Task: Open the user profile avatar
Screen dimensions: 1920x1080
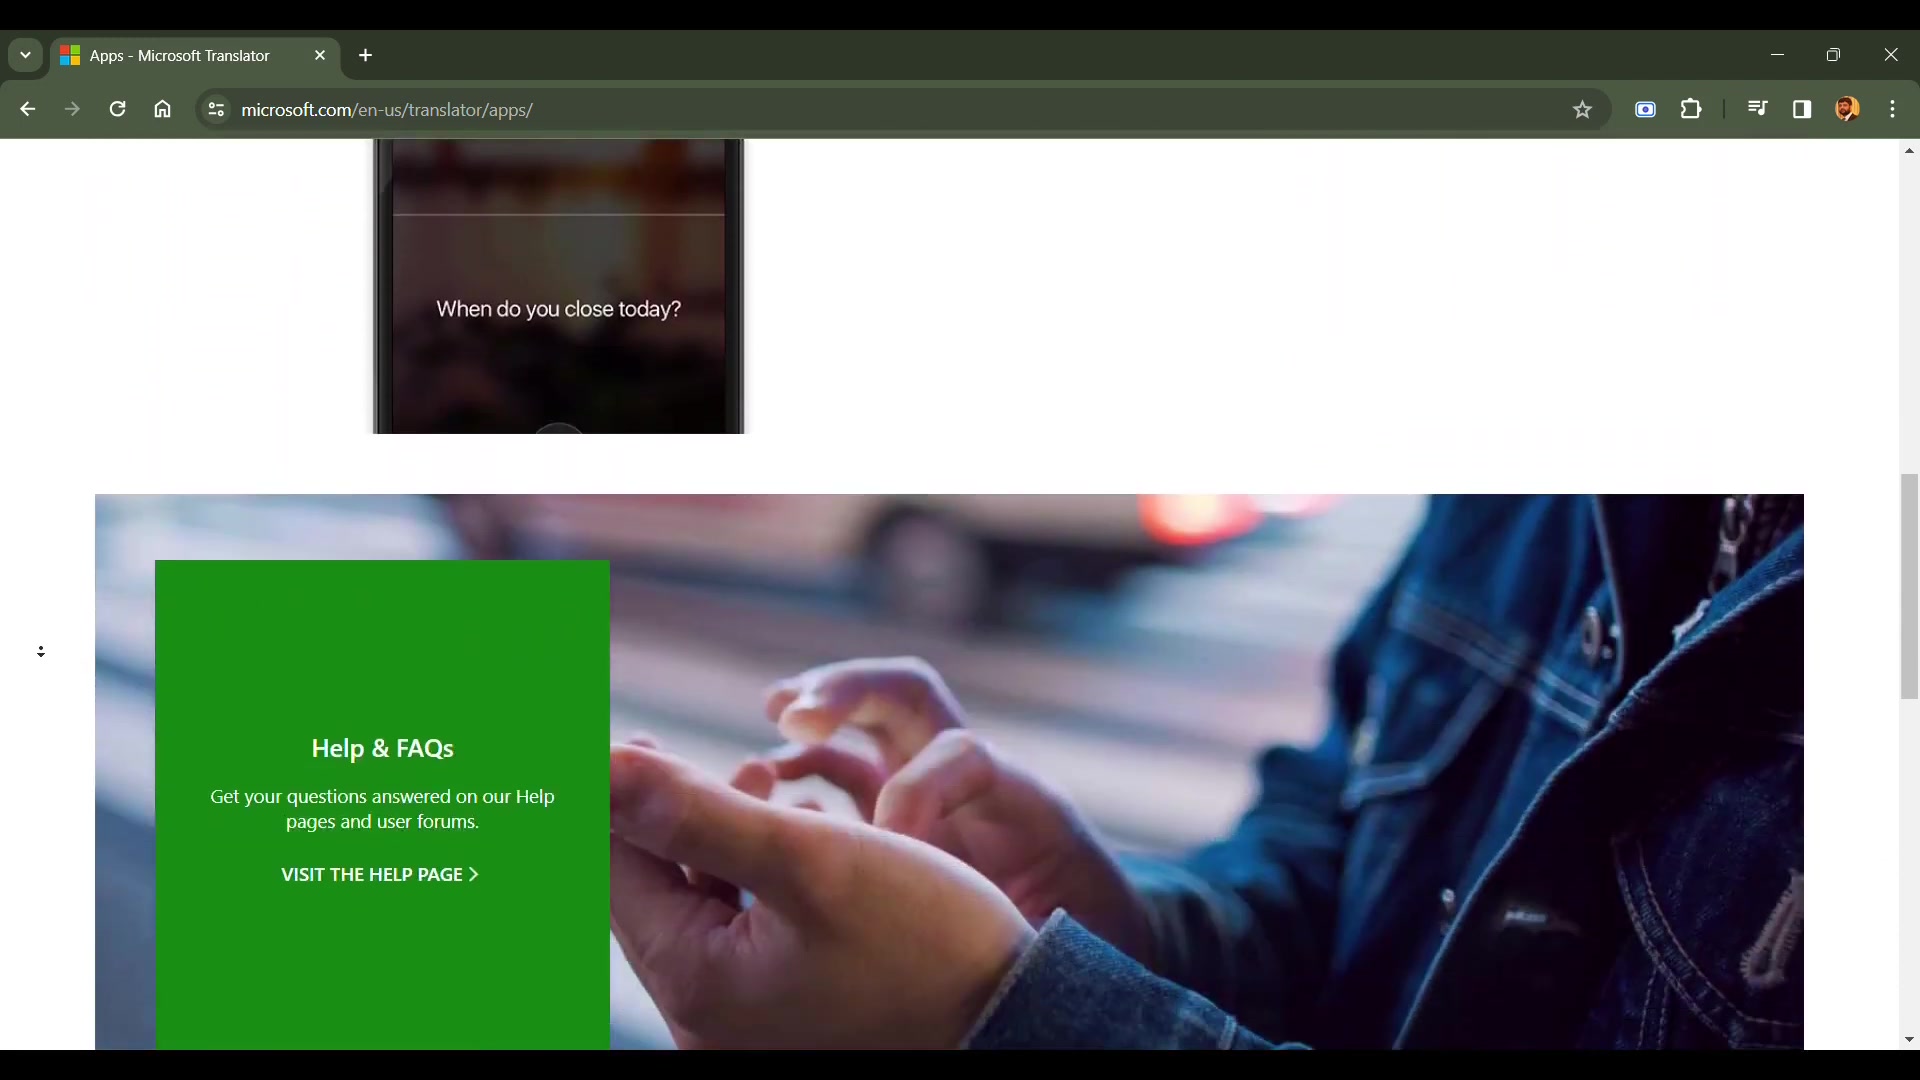Action: [x=1847, y=109]
